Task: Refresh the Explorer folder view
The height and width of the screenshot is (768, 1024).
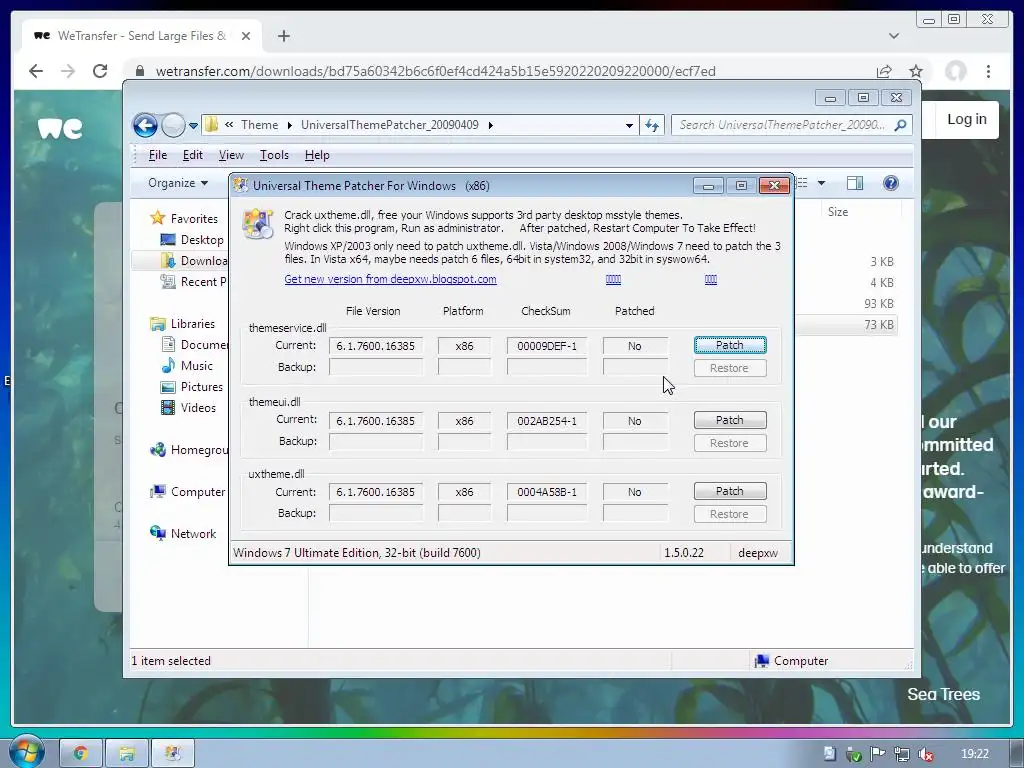Action: coord(652,125)
